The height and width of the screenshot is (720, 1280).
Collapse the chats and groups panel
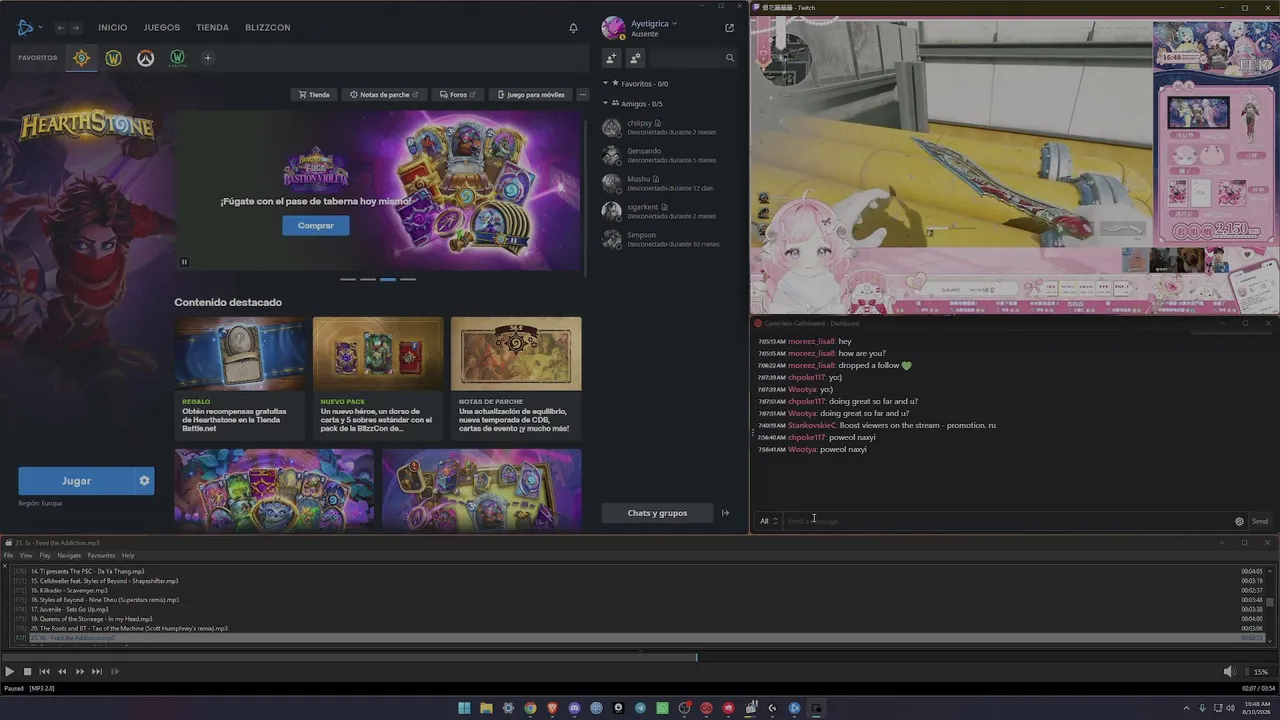click(x=726, y=513)
